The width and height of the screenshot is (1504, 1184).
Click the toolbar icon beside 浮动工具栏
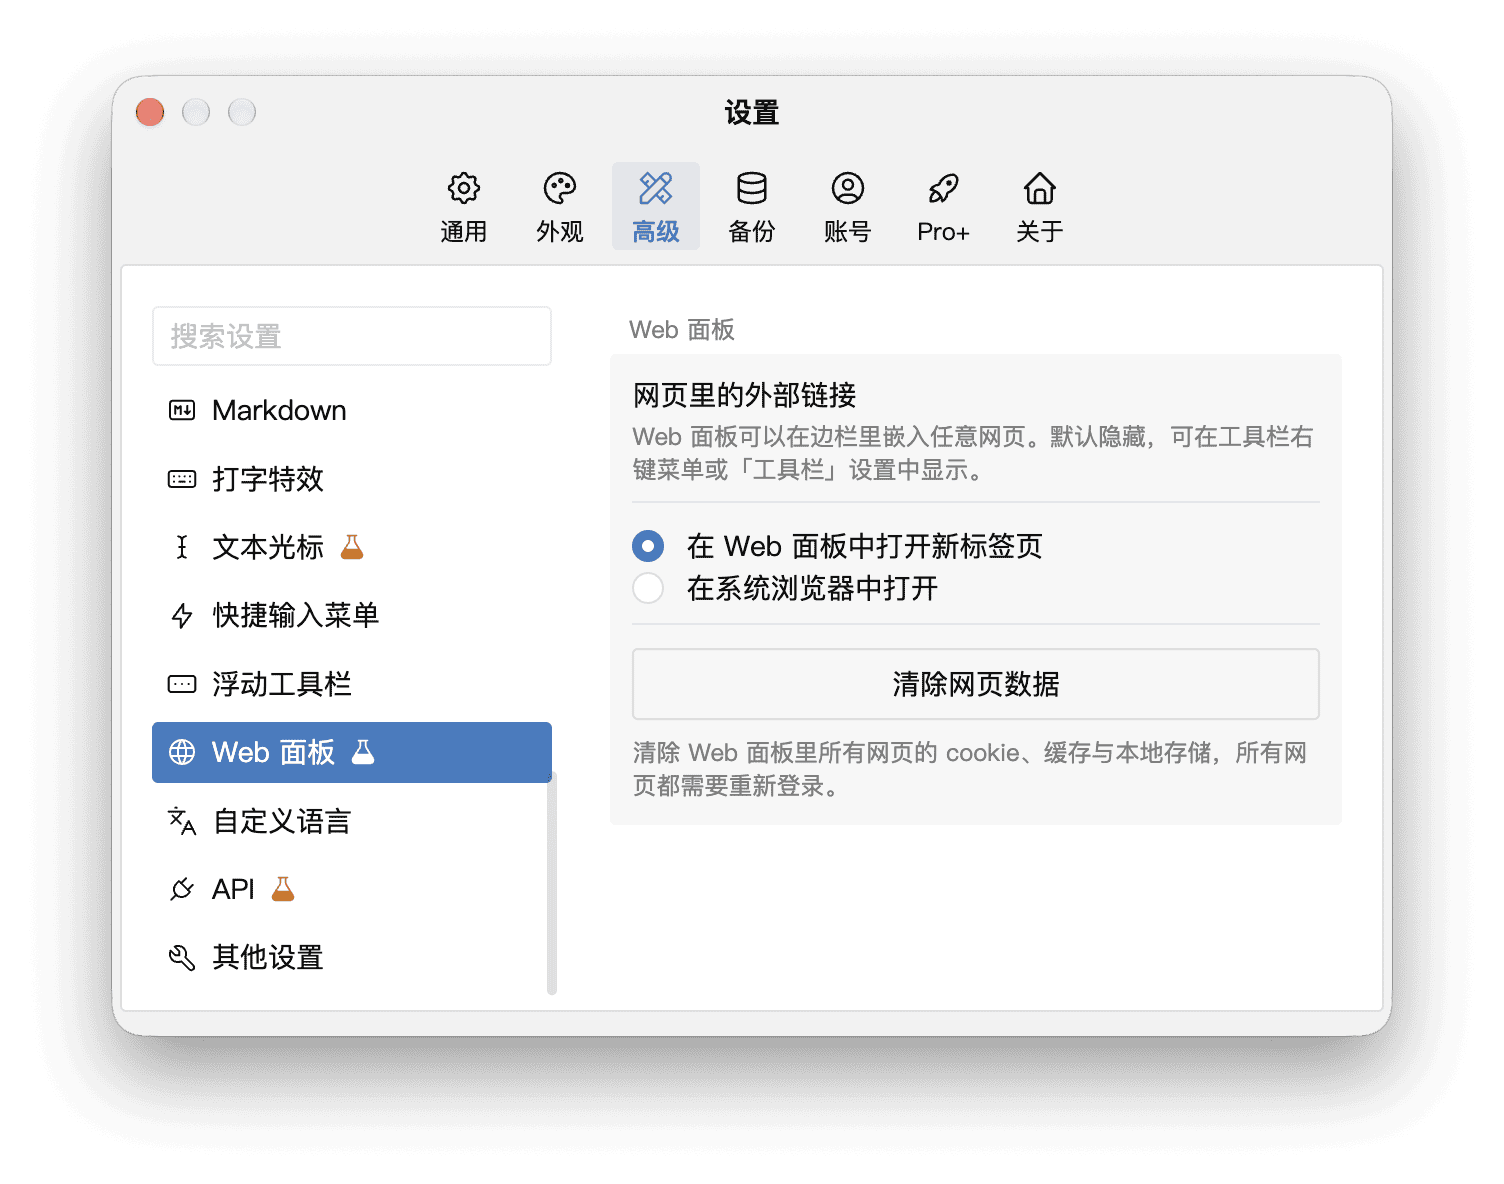[182, 684]
